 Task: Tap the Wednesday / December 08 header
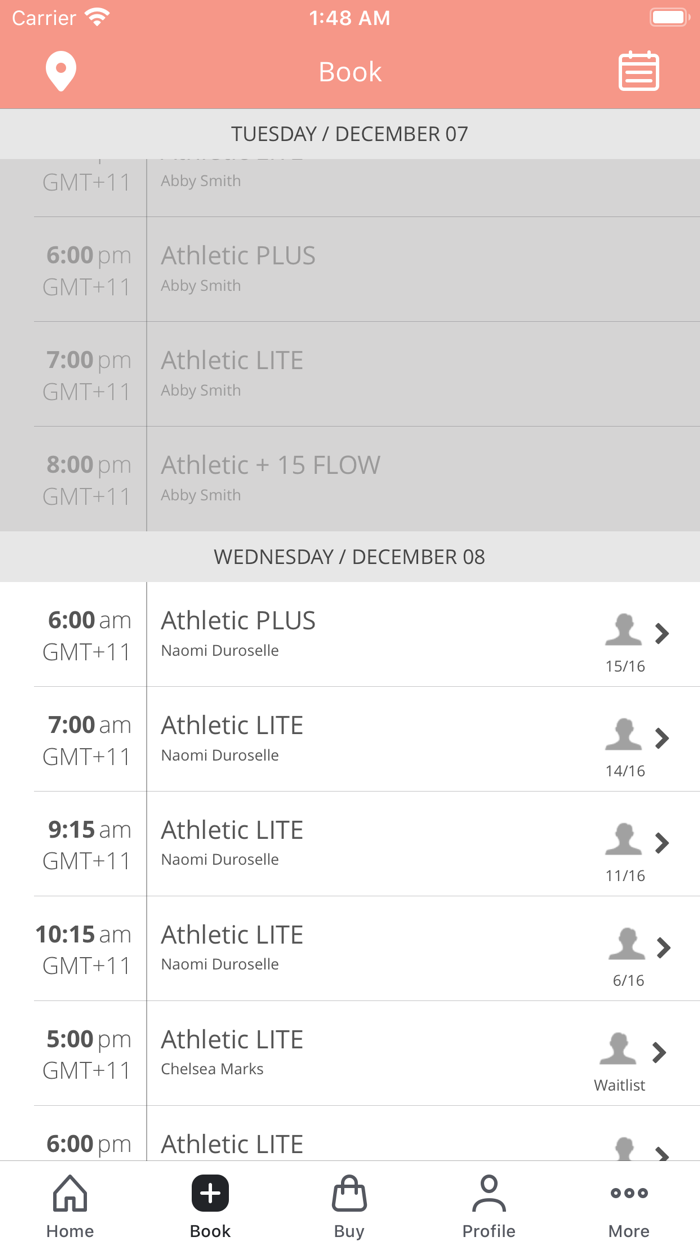pyautogui.click(x=350, y=557)
